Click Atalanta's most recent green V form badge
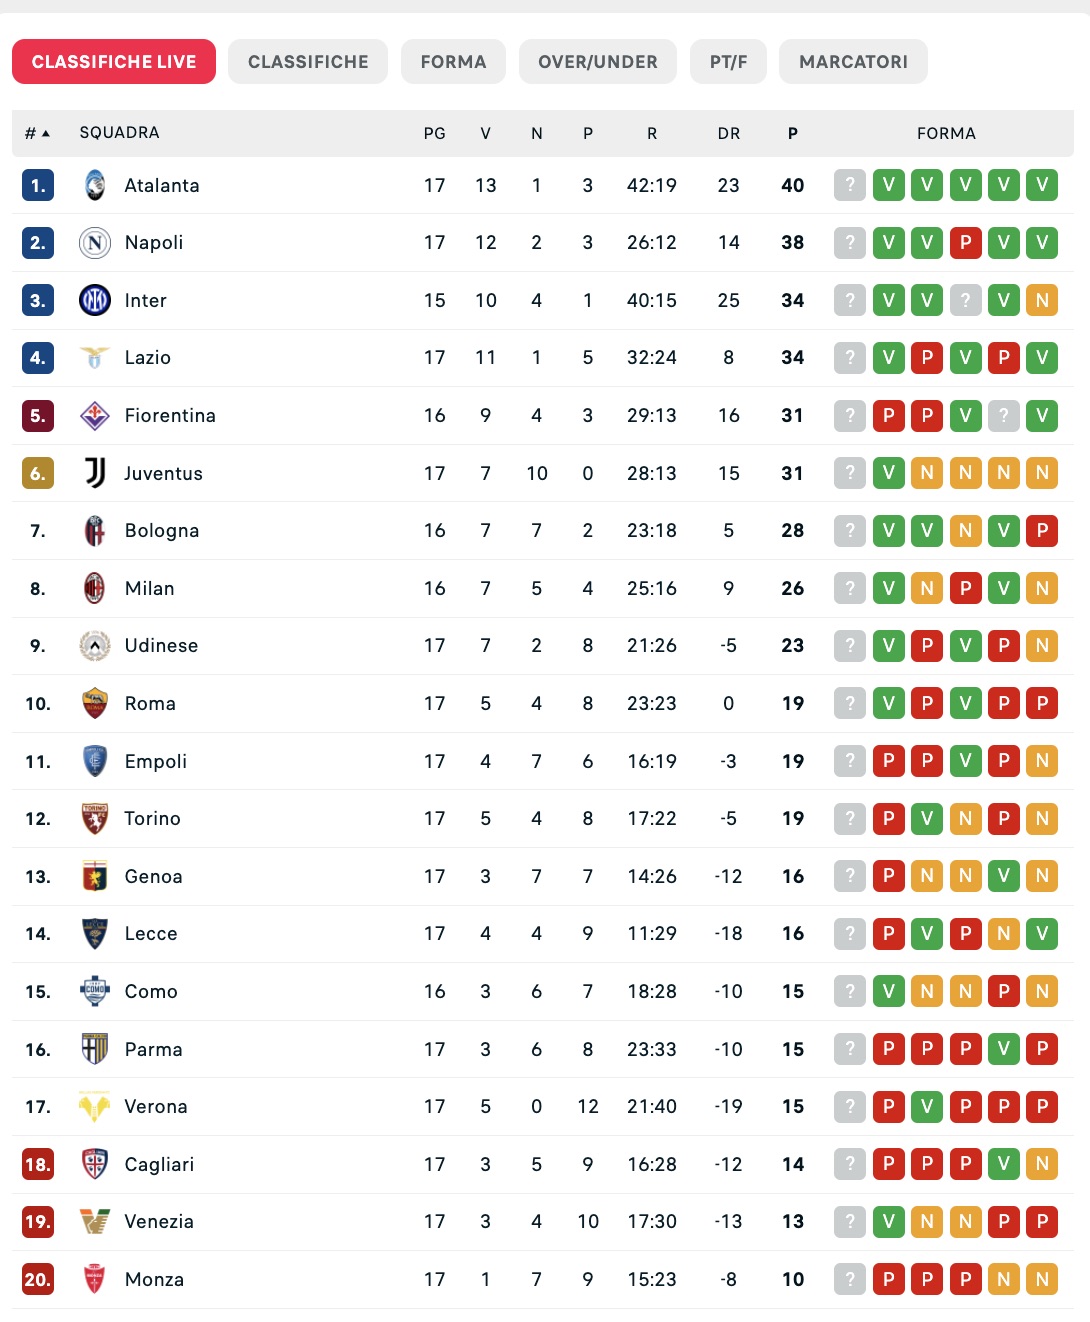1090x1322 pixels. pos(889,185)
